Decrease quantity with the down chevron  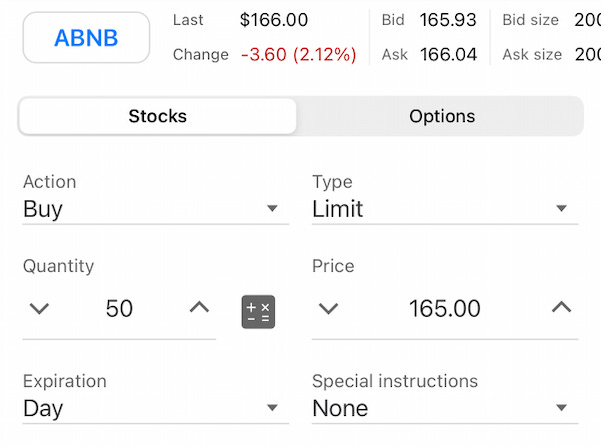39,308
